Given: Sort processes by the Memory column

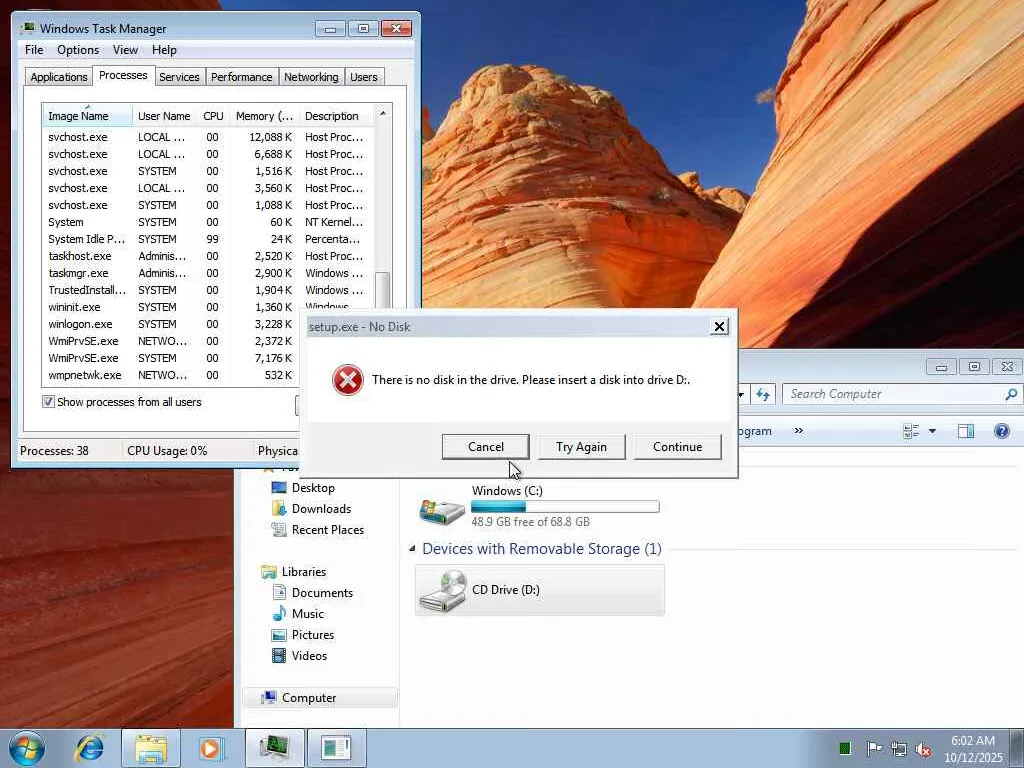Looking at the screenshot, I should (264, 116).
